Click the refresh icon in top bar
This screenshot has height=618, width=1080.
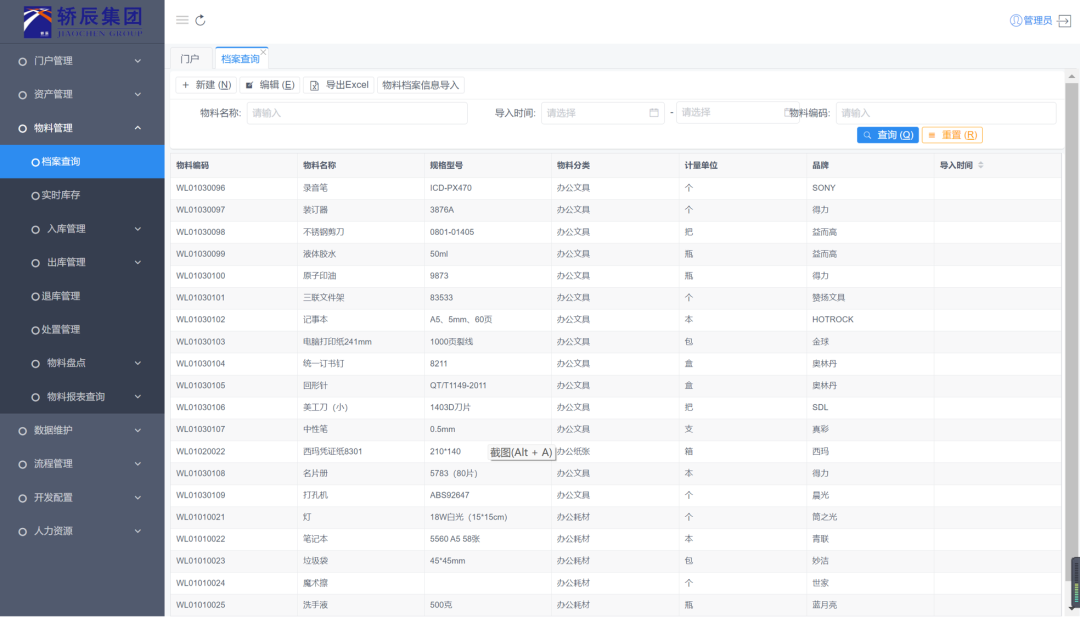201,20
